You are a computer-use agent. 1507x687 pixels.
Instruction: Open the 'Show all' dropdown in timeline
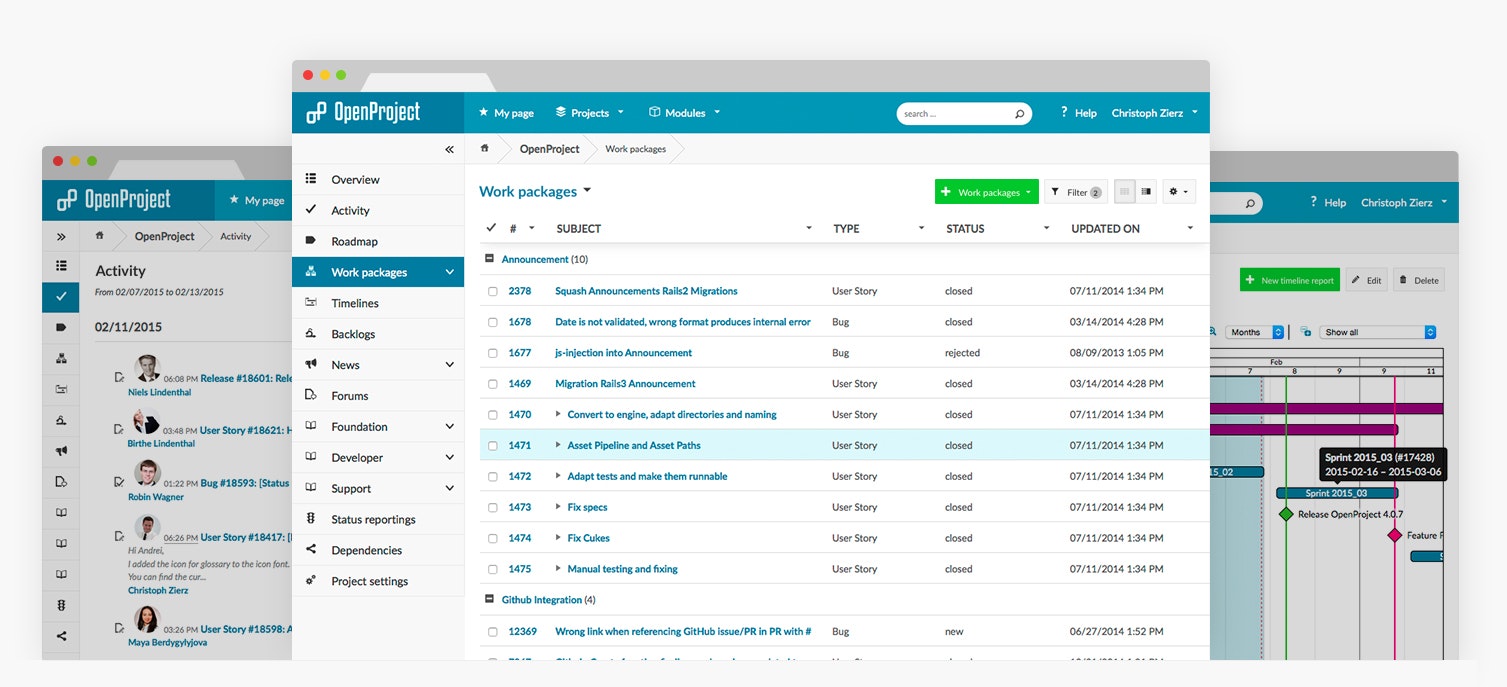1378,332
